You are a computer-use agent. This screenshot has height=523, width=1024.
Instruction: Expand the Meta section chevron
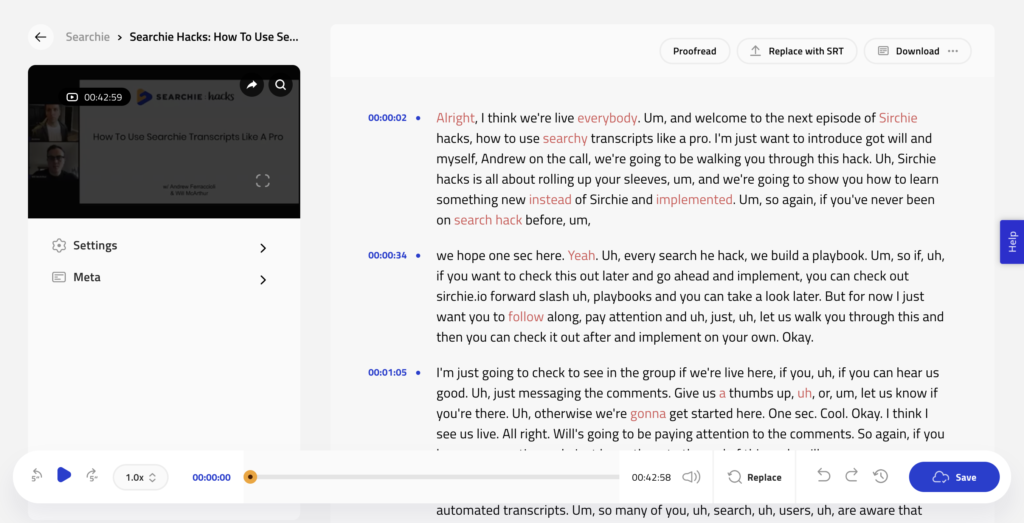[x=263, y=280]
